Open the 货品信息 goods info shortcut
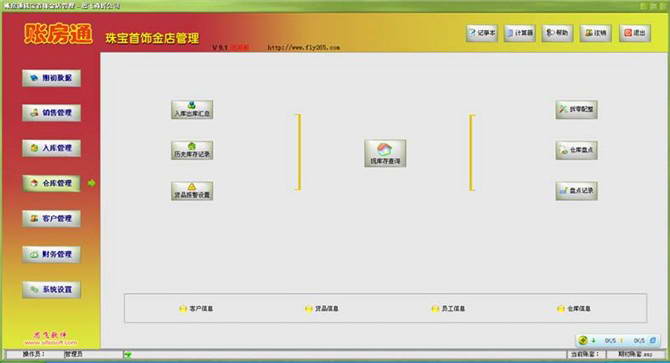670x363 pixels. 322,308
